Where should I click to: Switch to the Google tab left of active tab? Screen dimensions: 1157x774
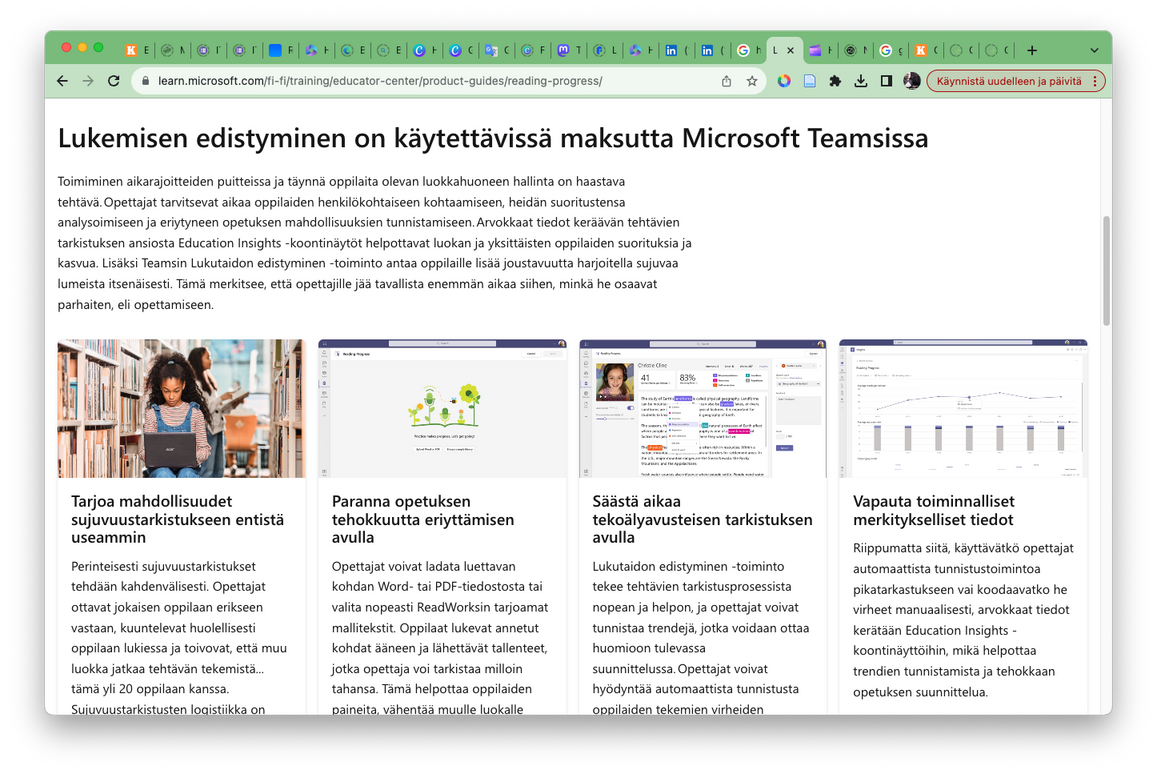pos(750,50)
